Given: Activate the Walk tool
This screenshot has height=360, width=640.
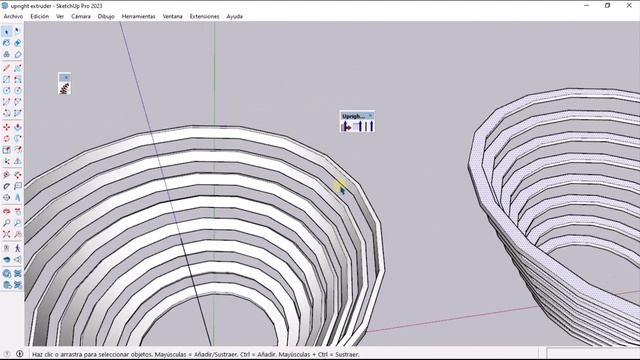Looking at the screenshot, I should tap(18, 248).
